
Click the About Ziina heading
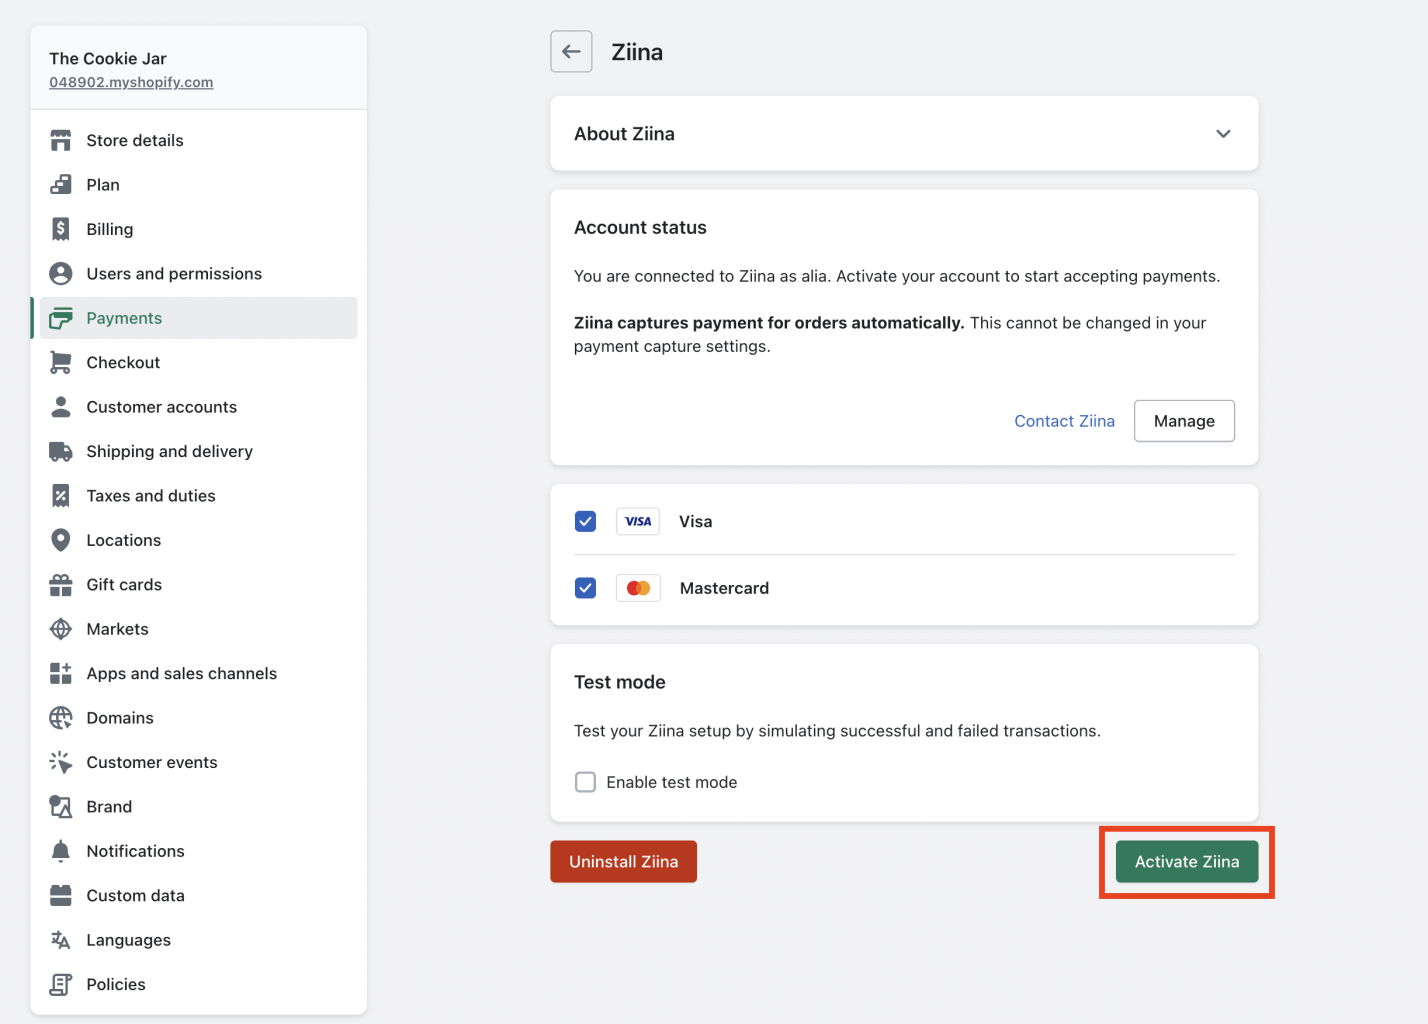pos(624,134)
